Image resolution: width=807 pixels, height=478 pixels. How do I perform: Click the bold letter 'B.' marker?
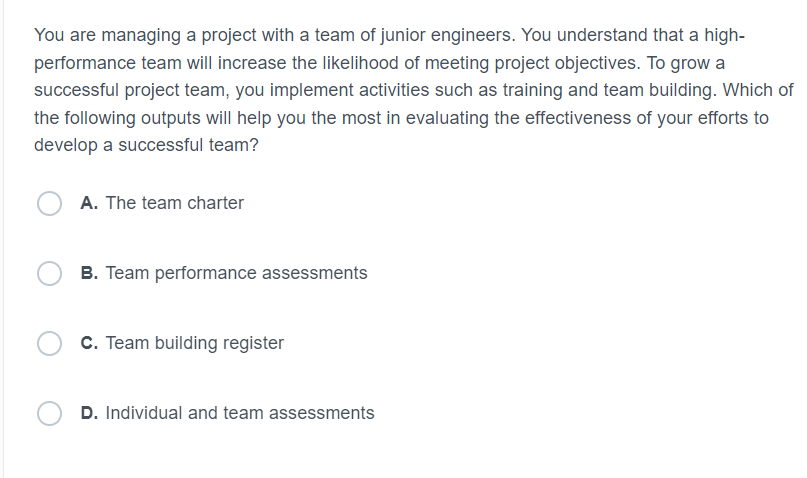coord(89,273)
